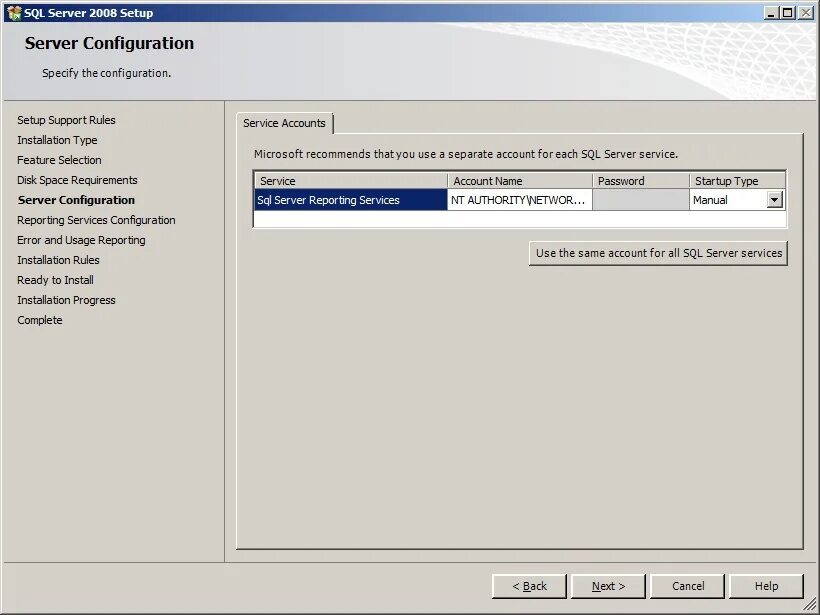This screenshot has width=820, height=615.
Task: Click the window resize grip corner
Action: pos(808,604)
